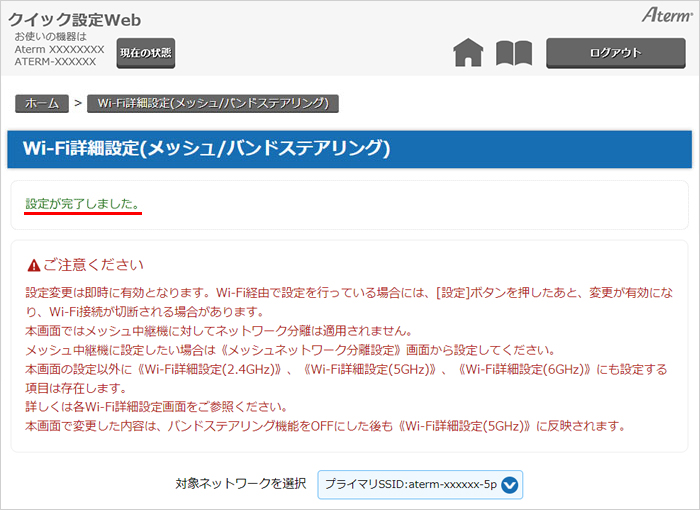Open the プライマリSSID network dropdown
Screen dimensions: 700x510
420,485
